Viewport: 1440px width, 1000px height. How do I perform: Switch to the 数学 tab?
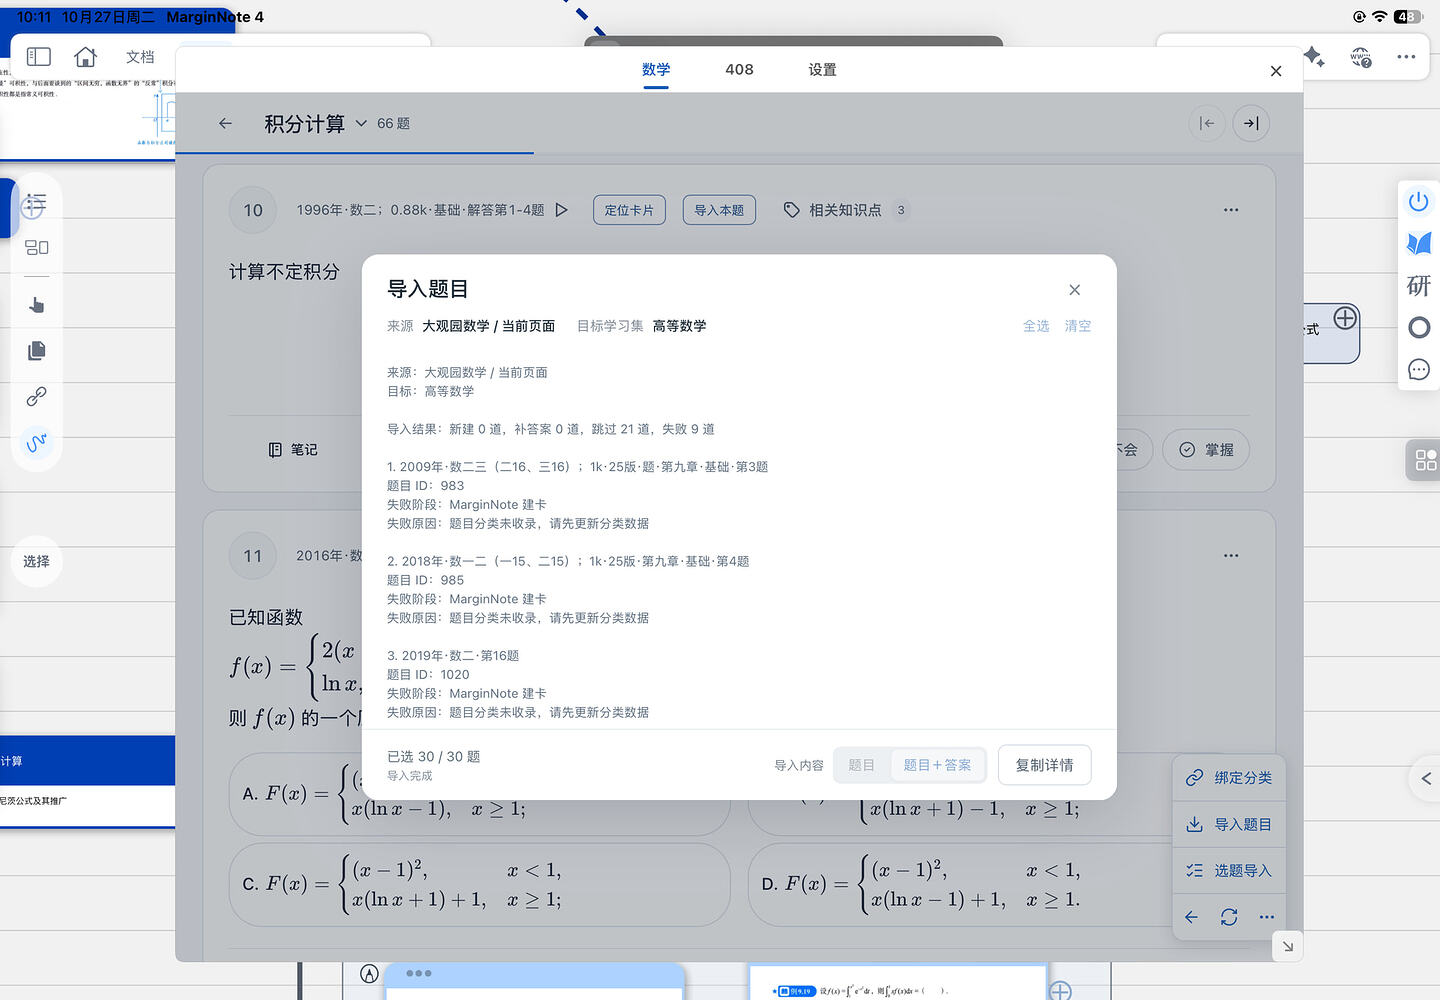point(656,69)
